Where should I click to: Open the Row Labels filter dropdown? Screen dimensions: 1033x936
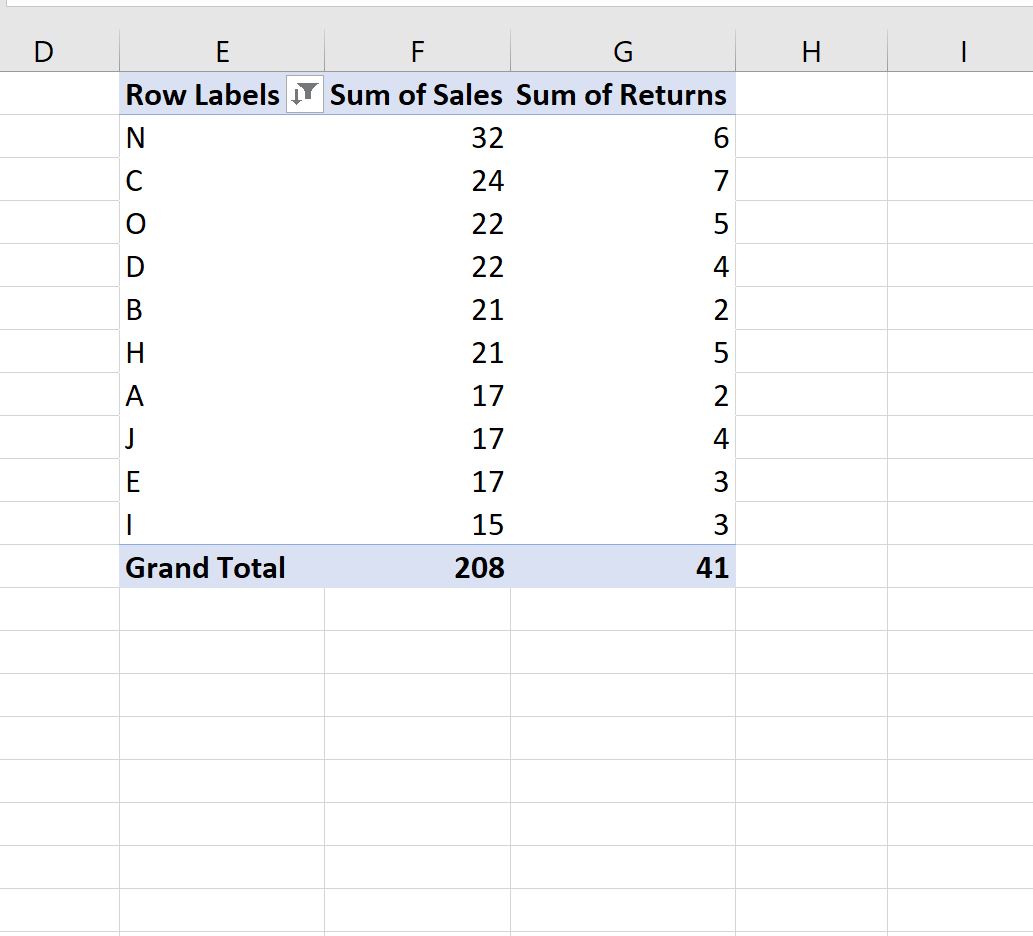304,94
